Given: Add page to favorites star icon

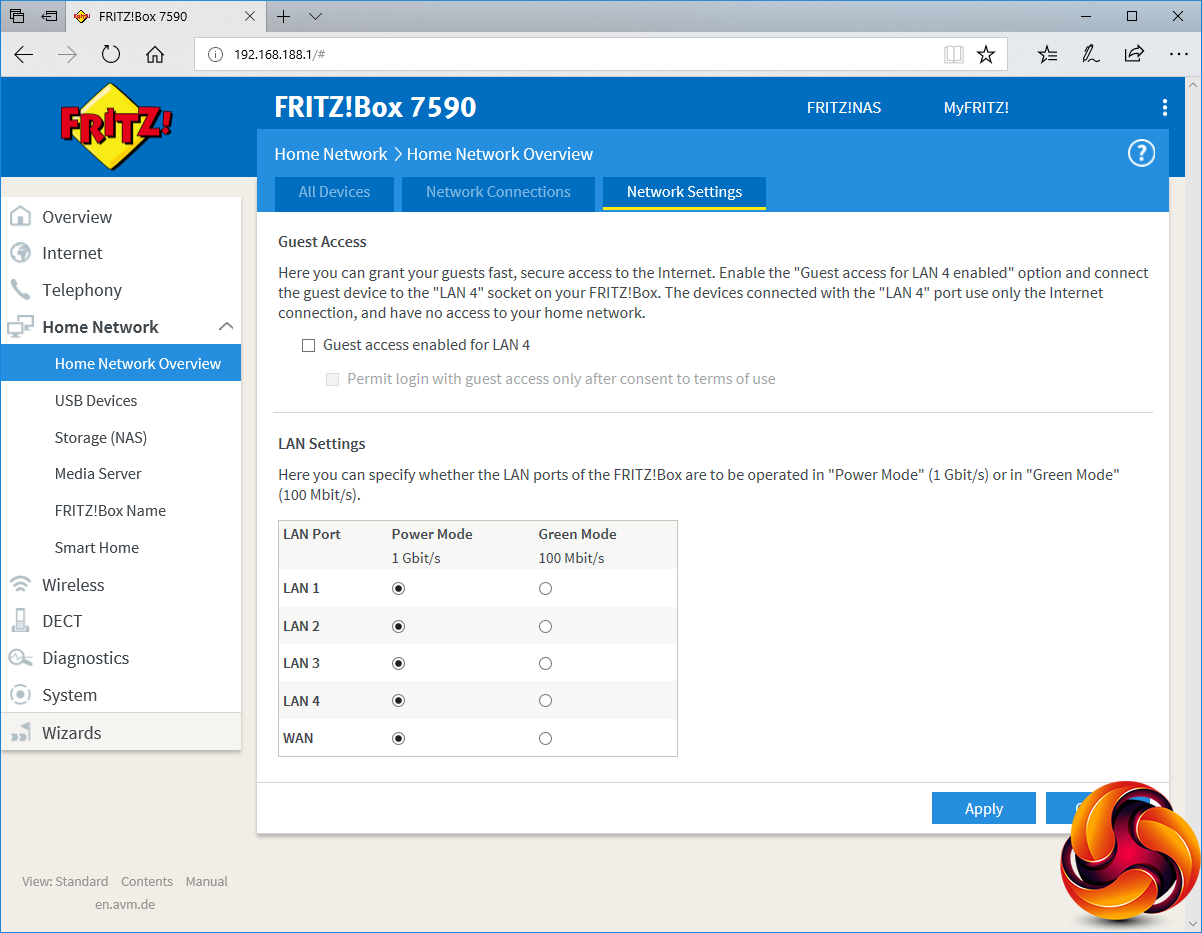Looking at the screenshot, I should coord(986,54).
